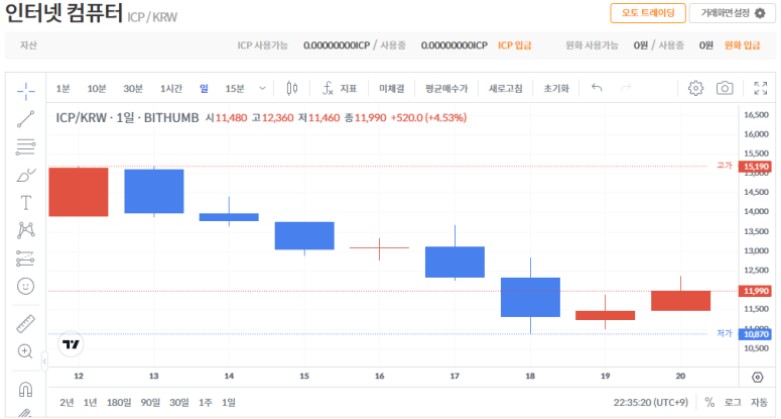Select the 일 daily interval

click(x=204, y=89)
